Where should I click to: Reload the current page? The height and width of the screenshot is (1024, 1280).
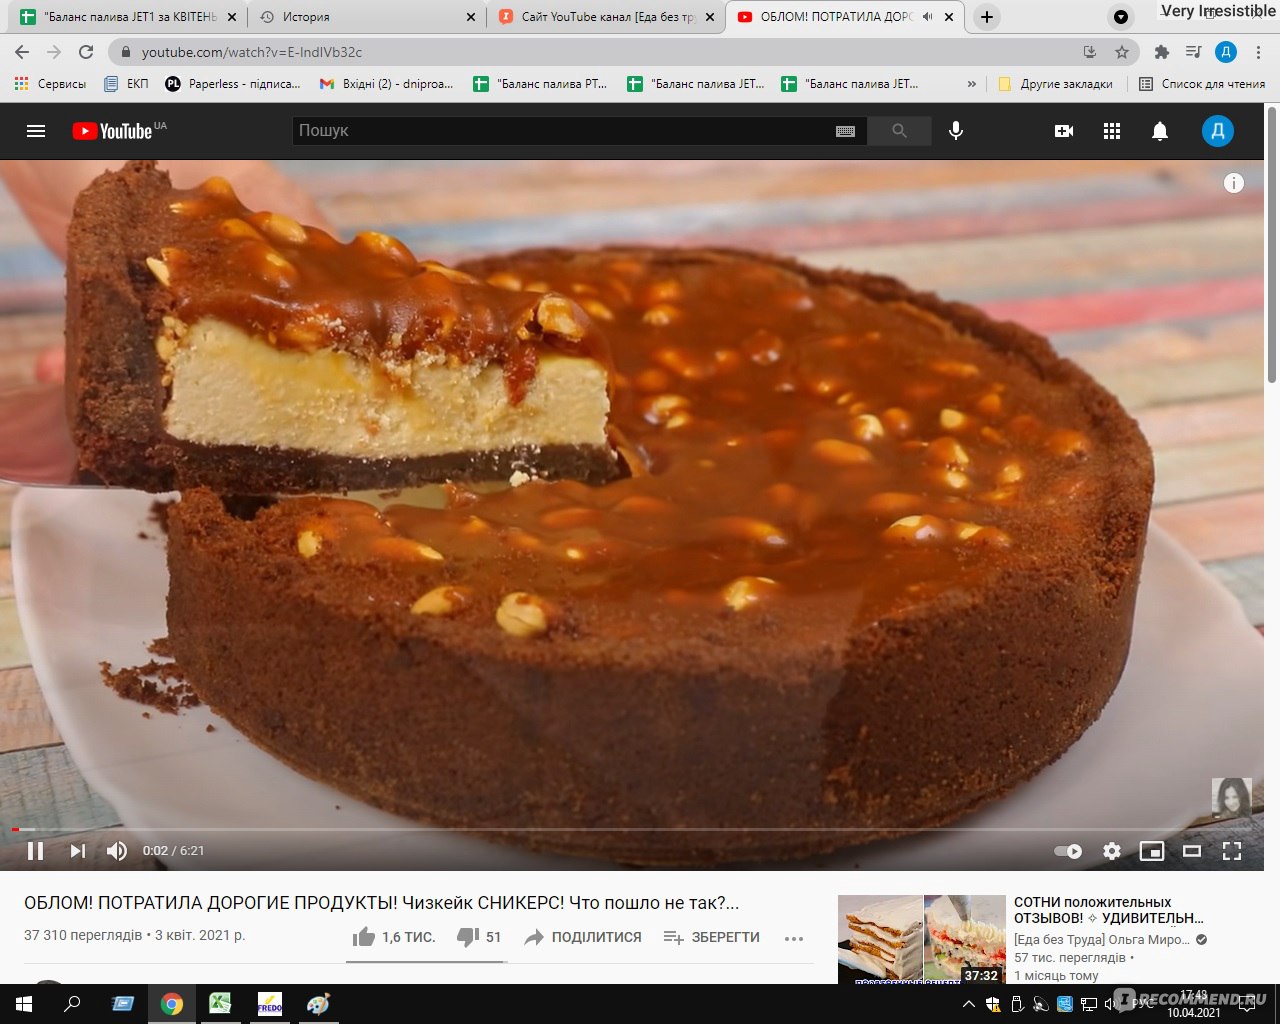pyautogui.click(x=86, y=52)
